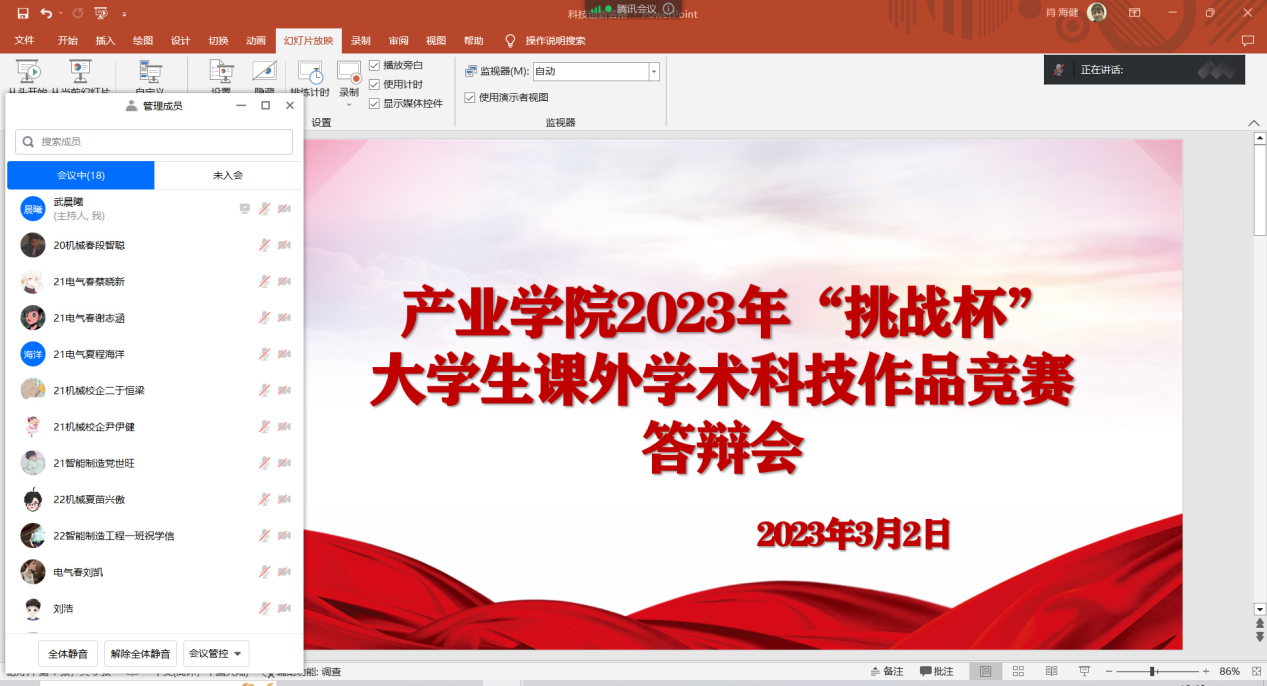Click the Undo arrow in title bar
1267x686 pixels.
(x=46, y=13)
